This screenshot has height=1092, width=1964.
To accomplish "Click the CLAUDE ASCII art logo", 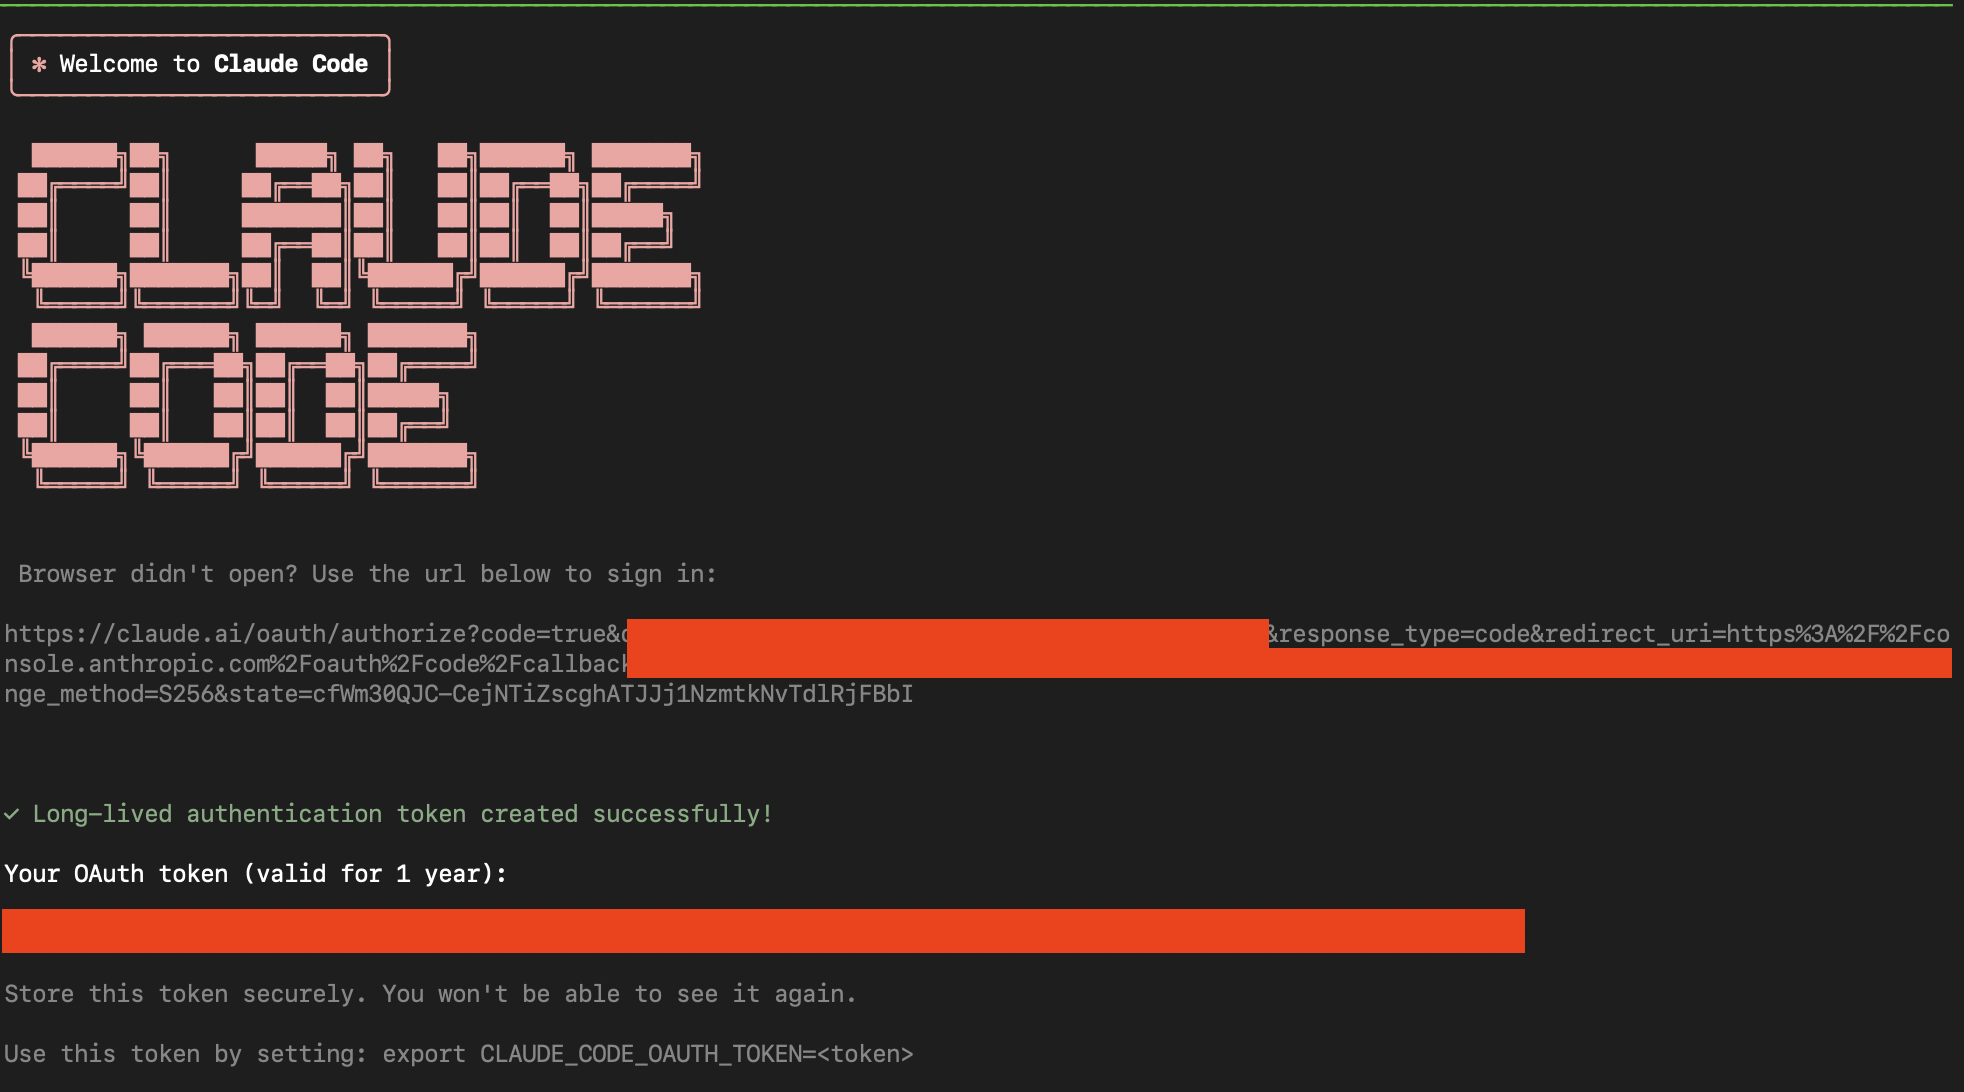I will [x=359, y=225].
